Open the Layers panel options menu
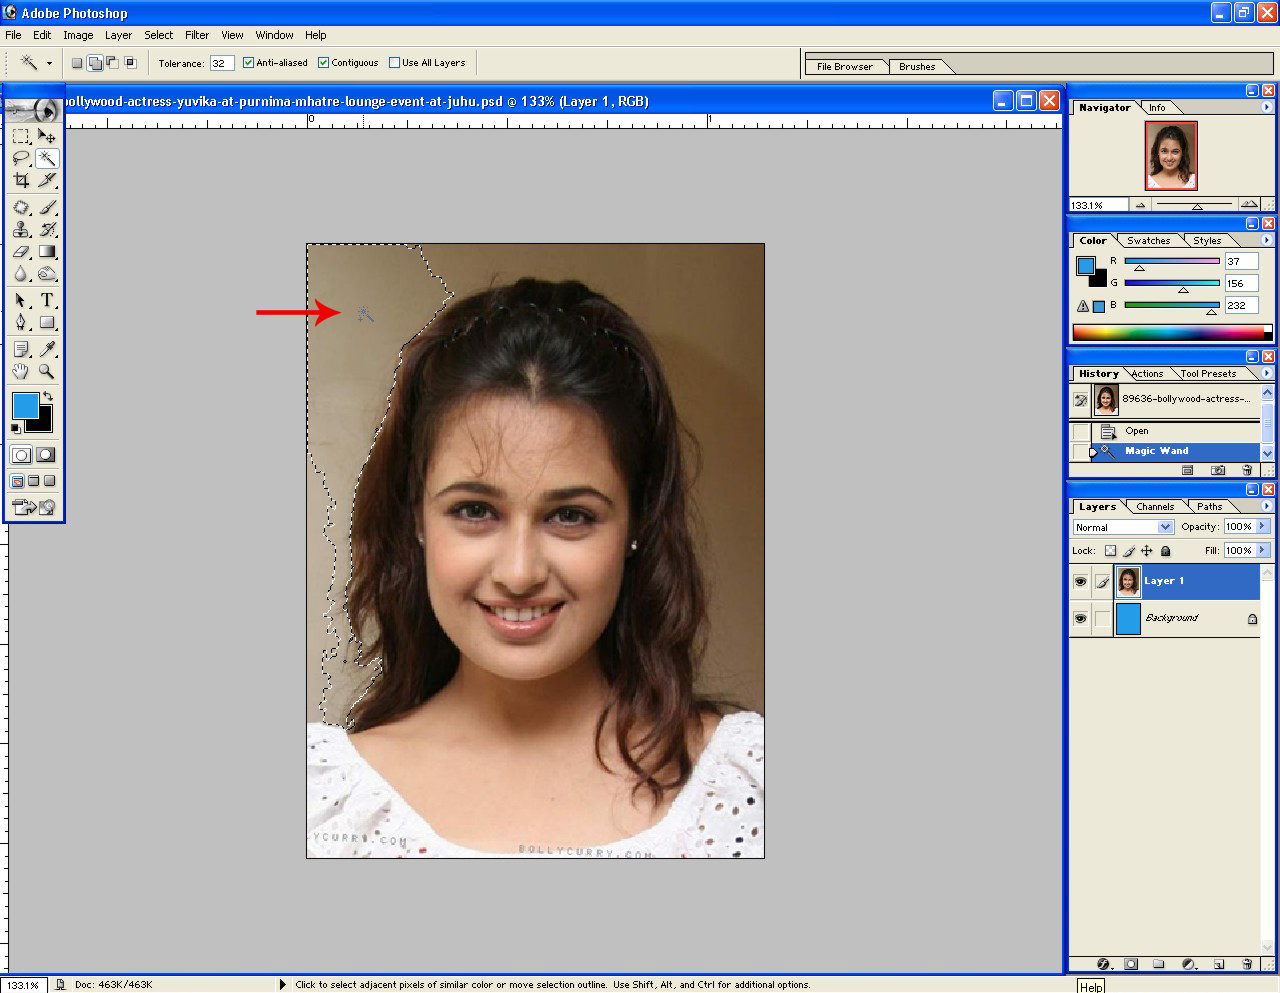This screenshot has height=993, width=1280. coord(1267,506)
